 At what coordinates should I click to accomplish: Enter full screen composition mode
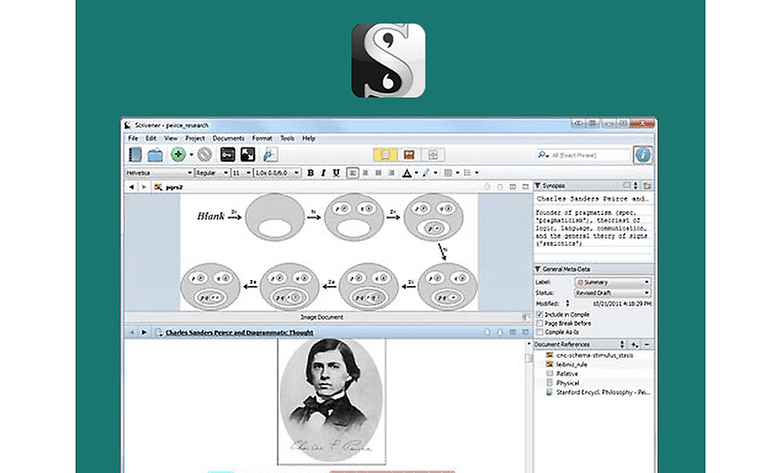pyautogui.click(x=247, y=155)
